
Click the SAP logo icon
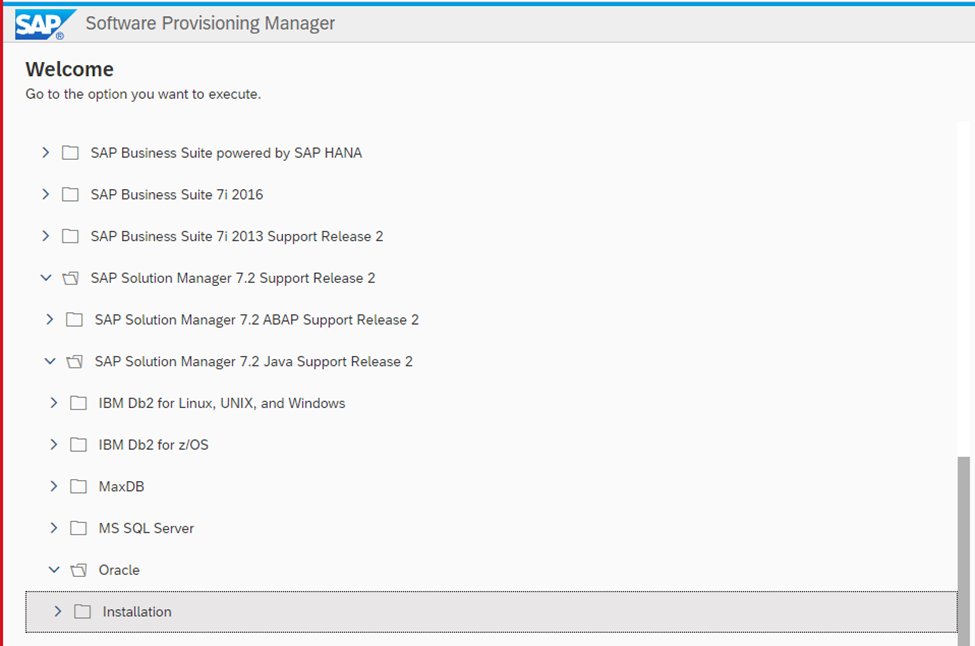44,24
